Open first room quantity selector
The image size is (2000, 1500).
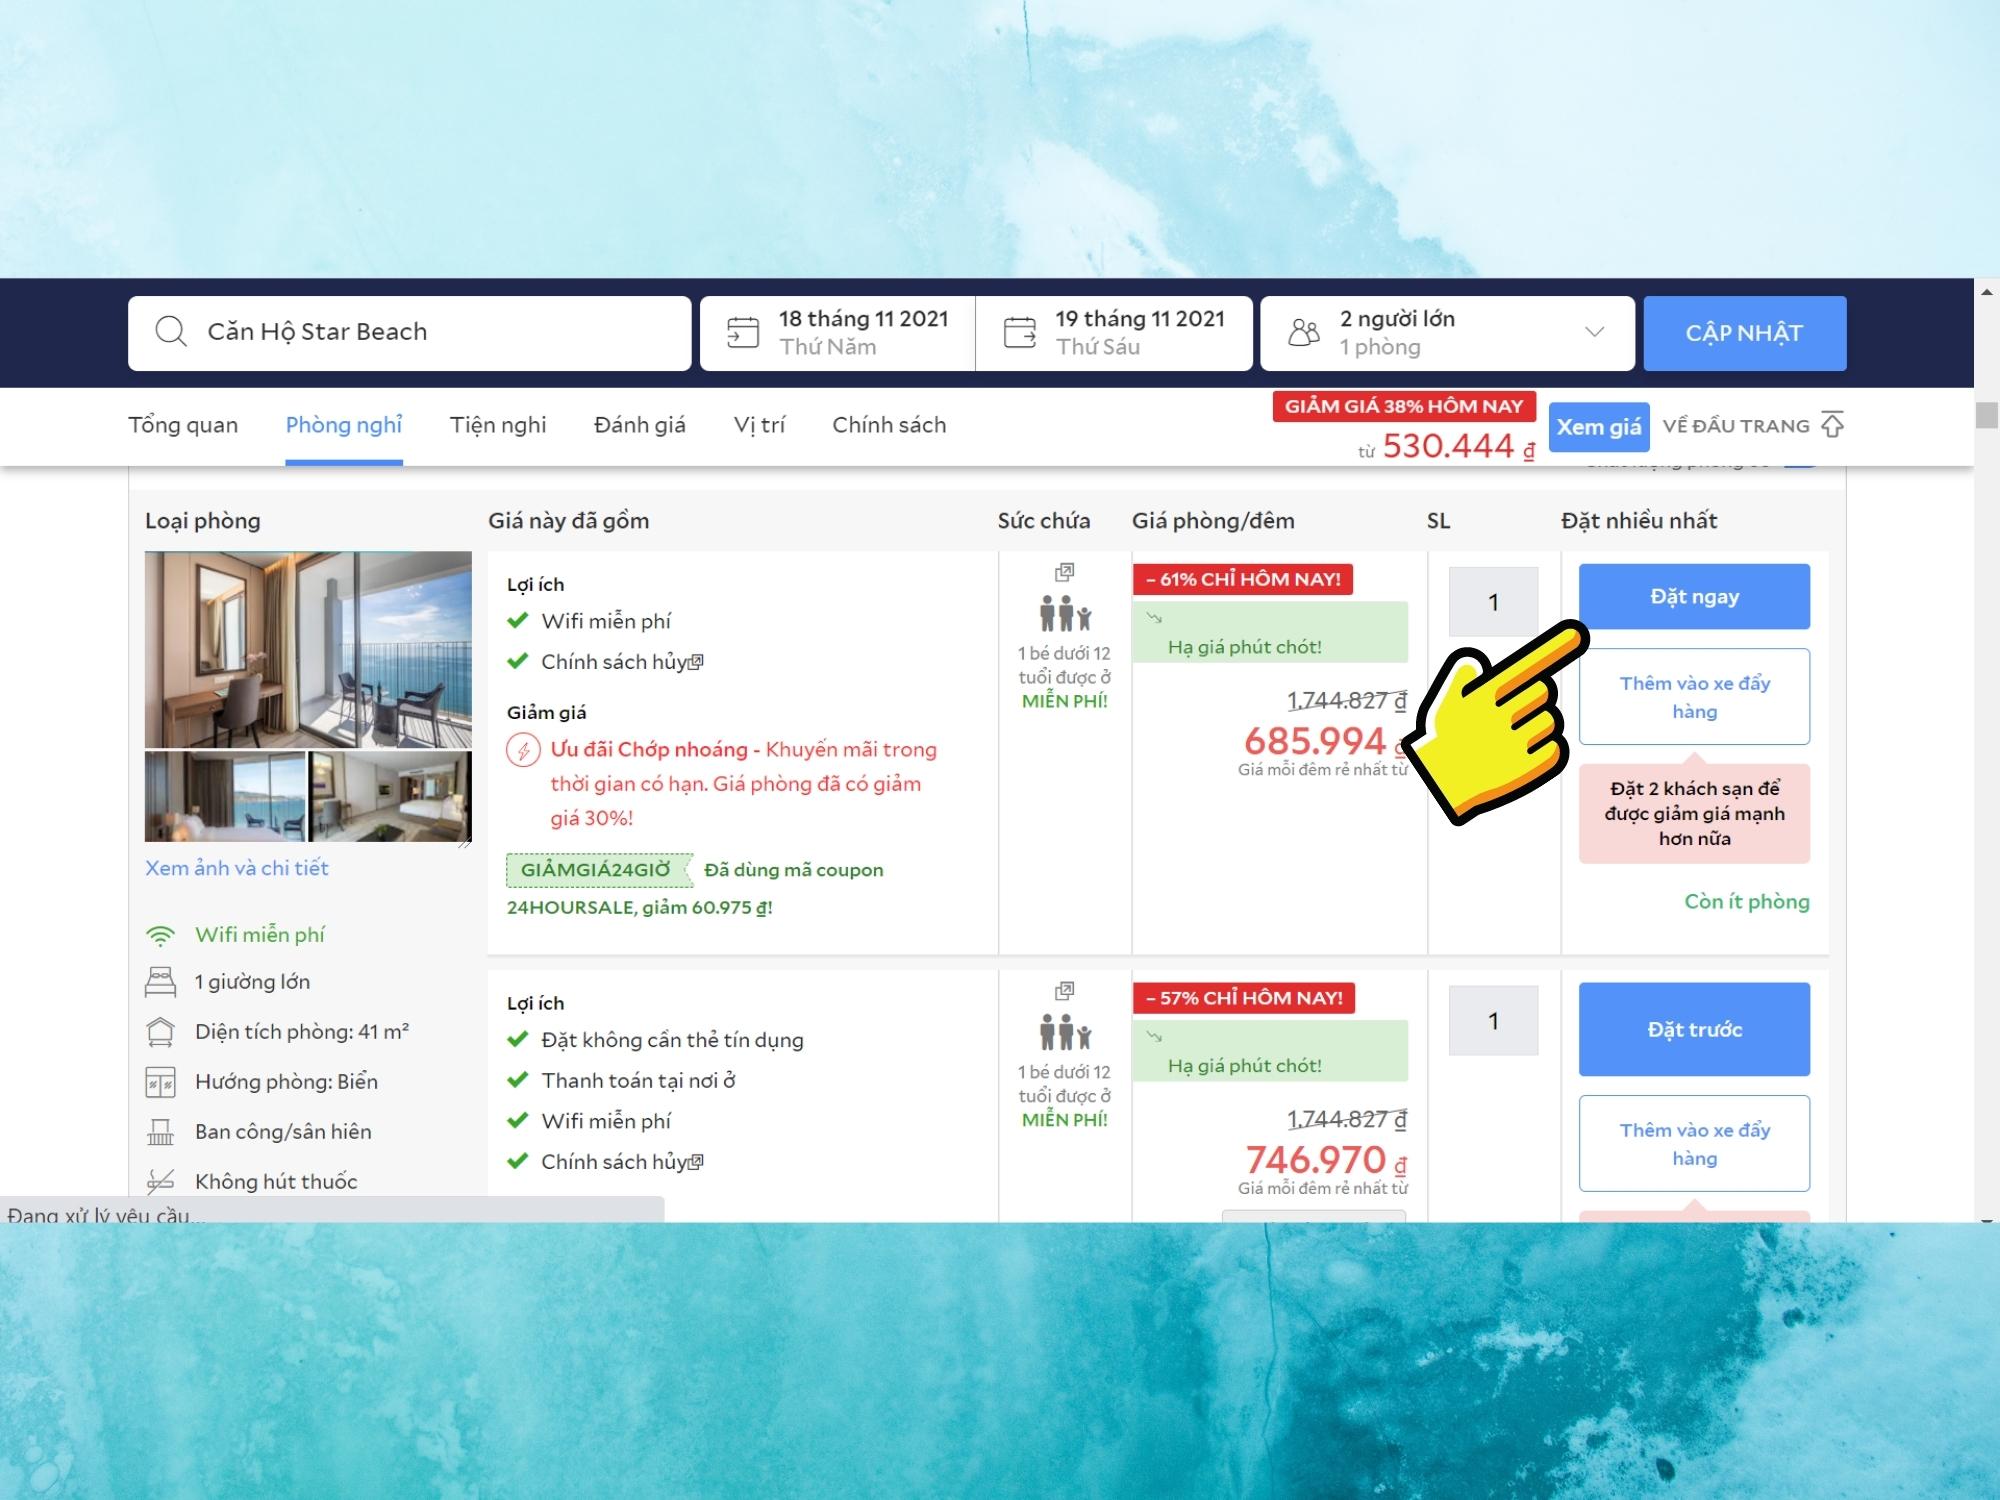1492,602
